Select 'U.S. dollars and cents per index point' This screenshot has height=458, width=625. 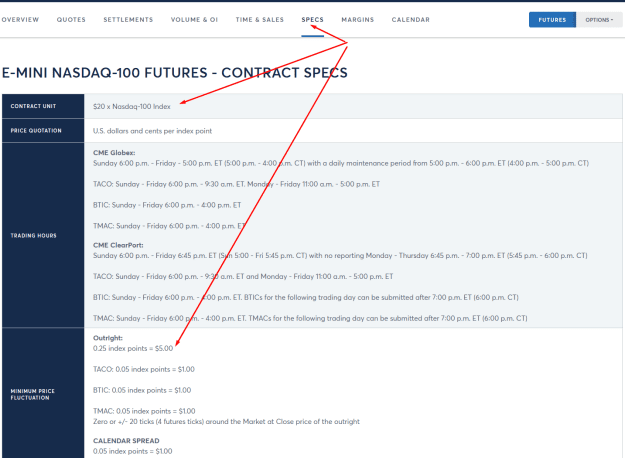[x=152, y=131]
